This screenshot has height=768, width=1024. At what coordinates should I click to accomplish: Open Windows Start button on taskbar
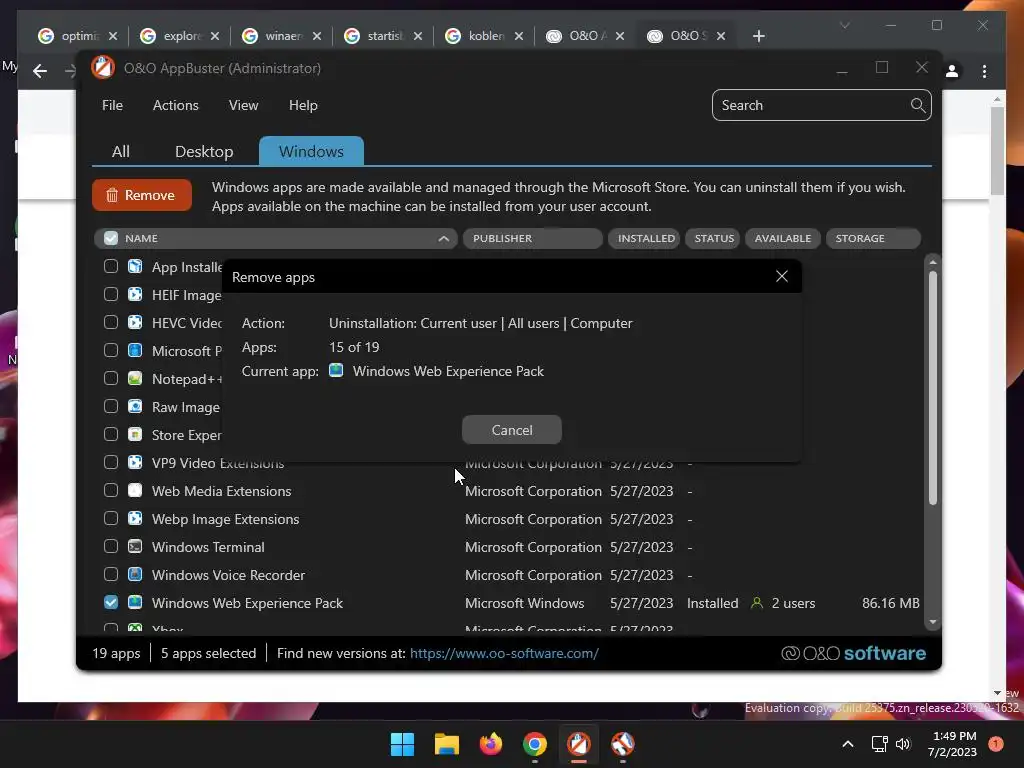(402, 744)
